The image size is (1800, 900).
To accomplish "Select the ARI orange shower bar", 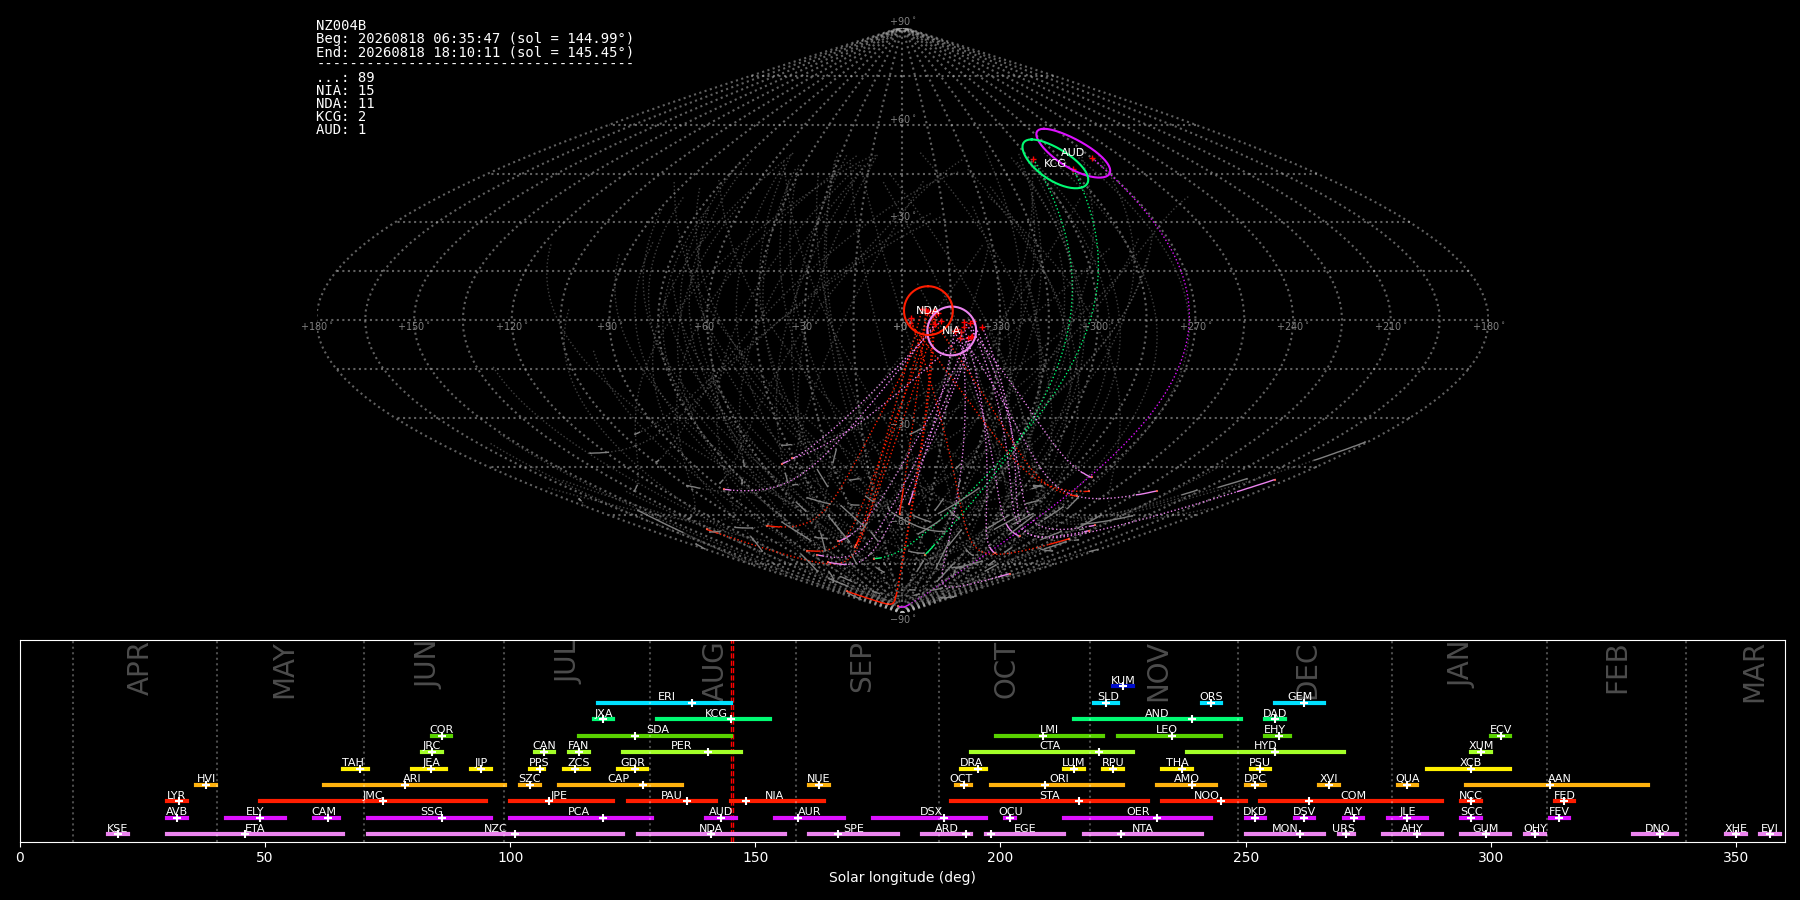I will [x=414, y=785].
